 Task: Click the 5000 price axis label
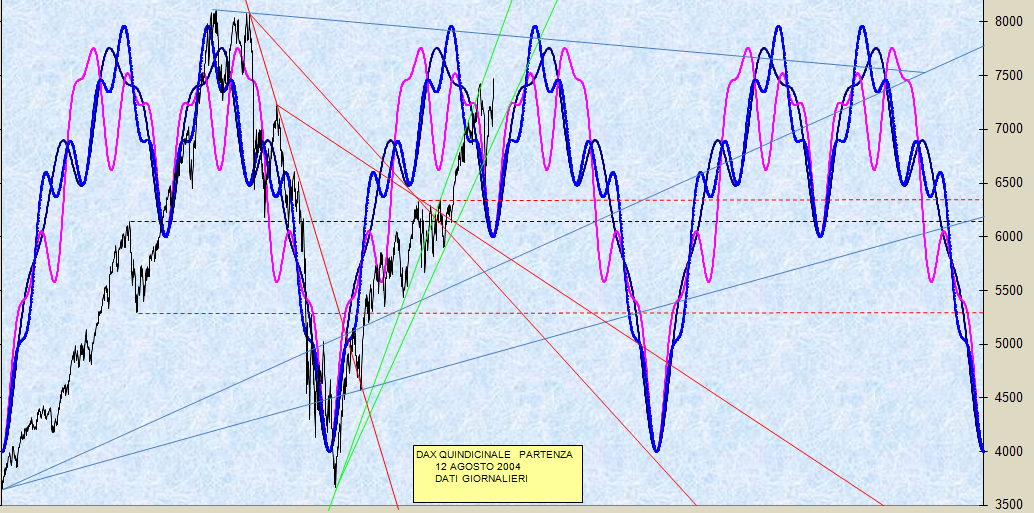1009,344
